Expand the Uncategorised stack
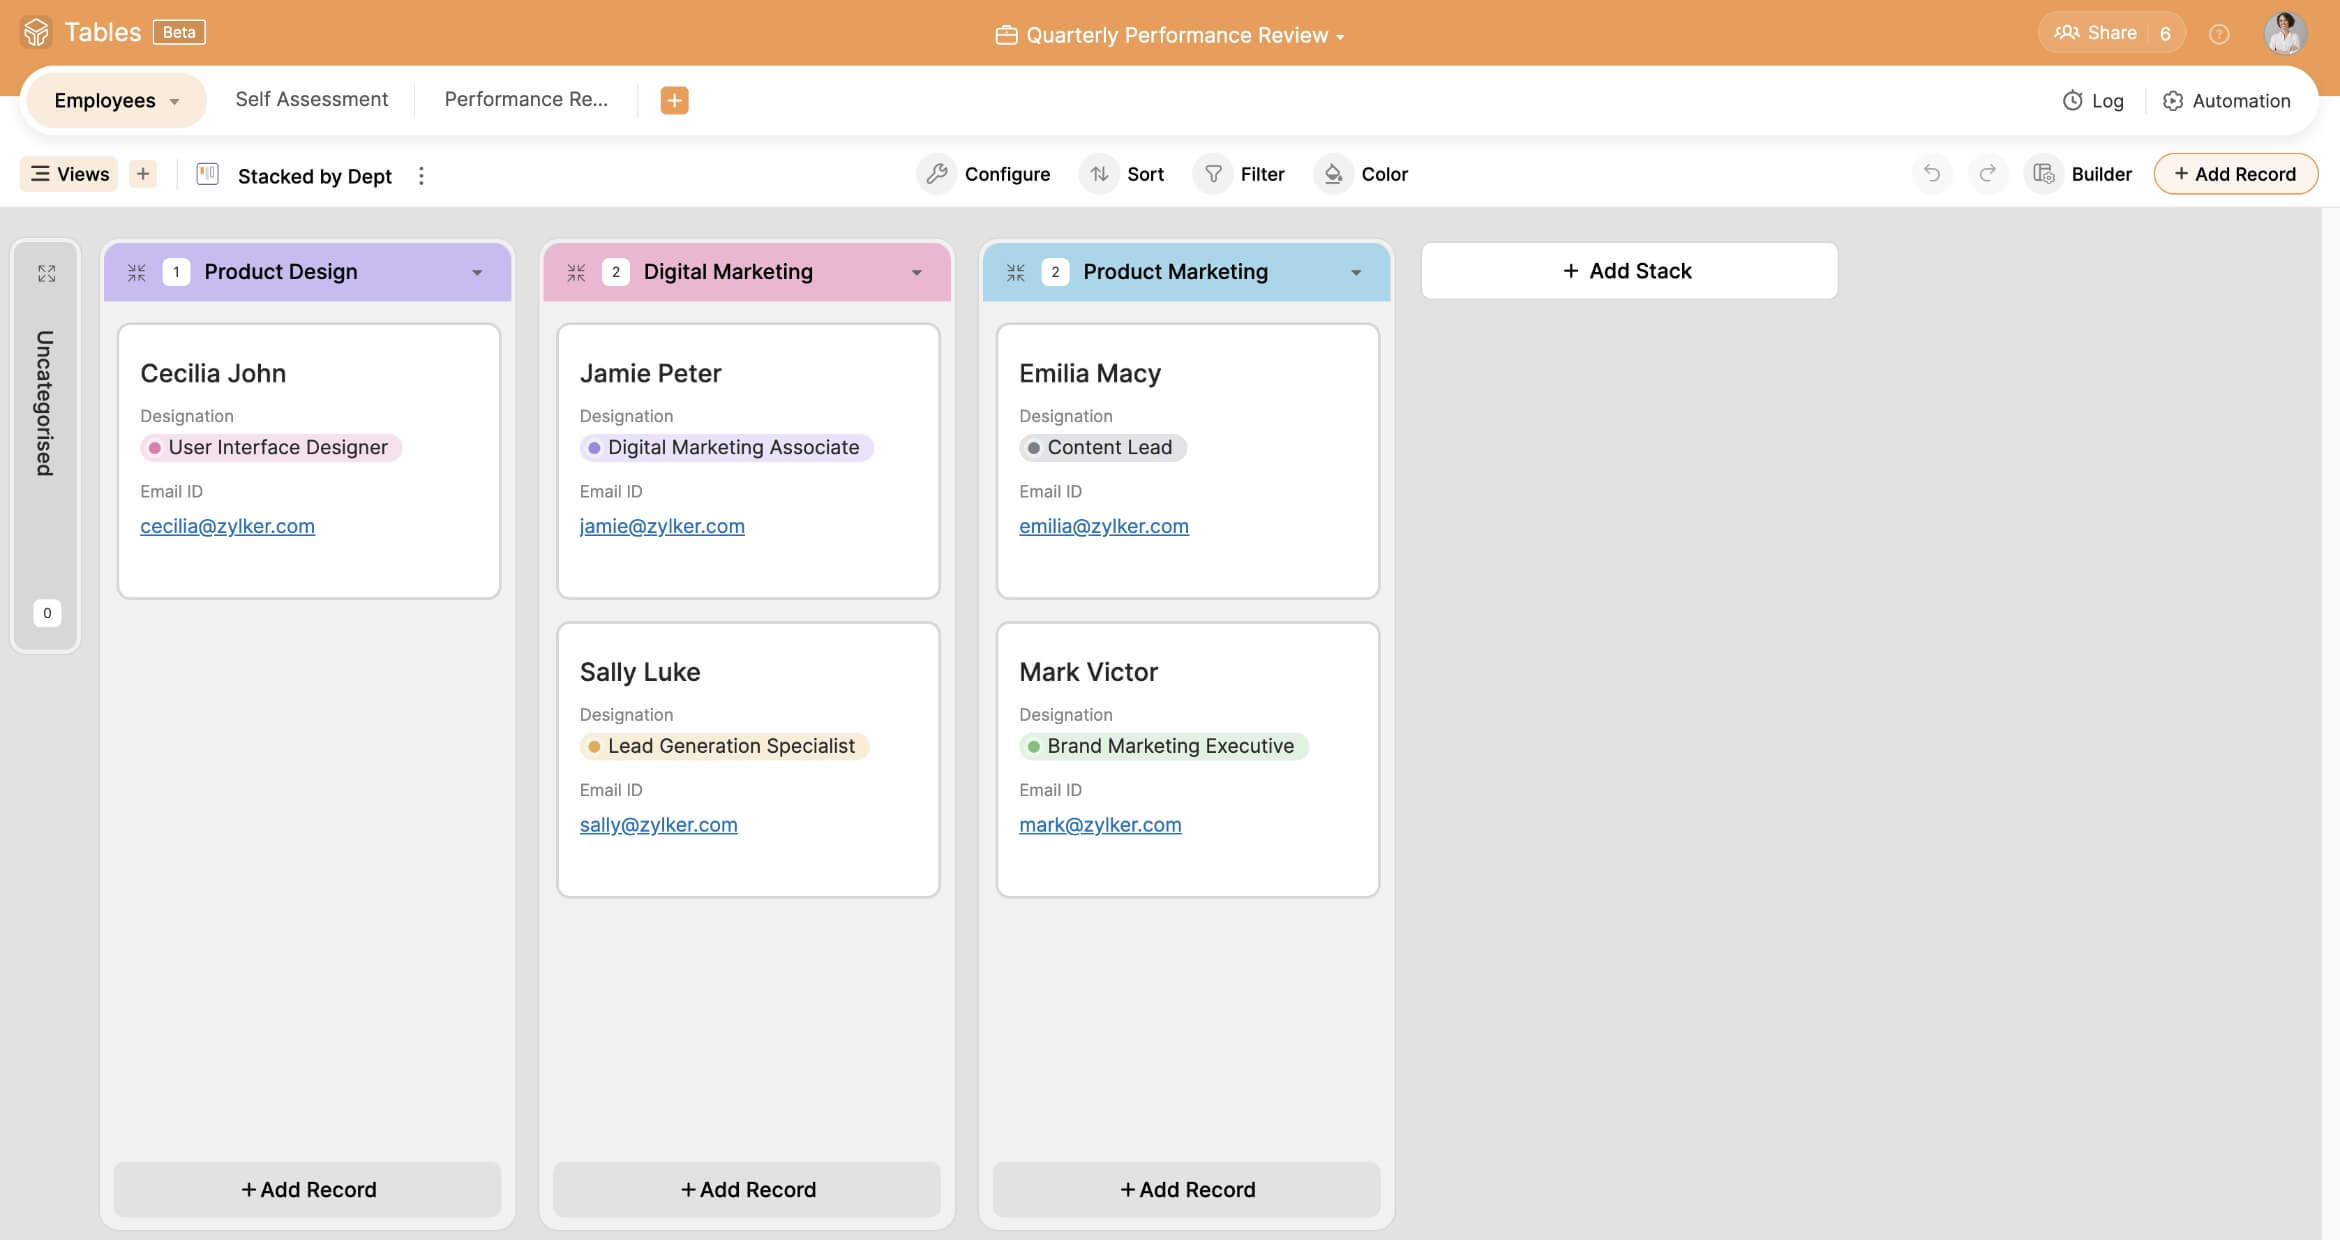Screen dimensions: 2340x1240 point(46,273)
